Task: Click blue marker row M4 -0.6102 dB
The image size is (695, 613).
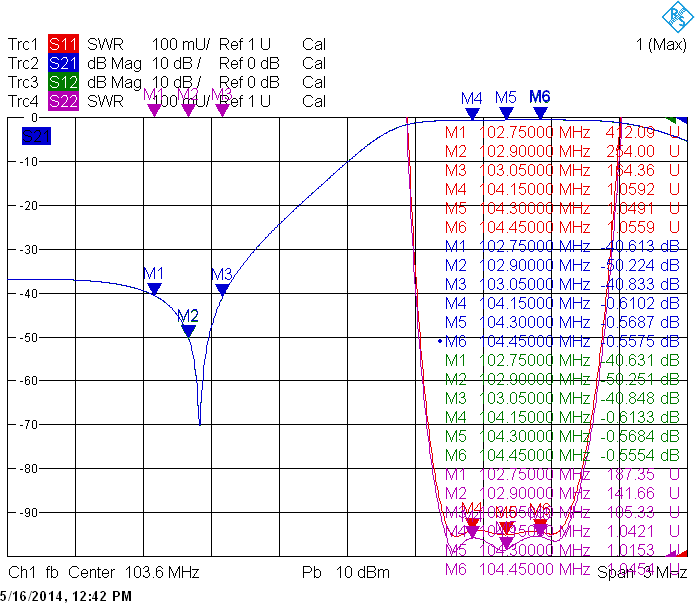Action: (562, 303)
